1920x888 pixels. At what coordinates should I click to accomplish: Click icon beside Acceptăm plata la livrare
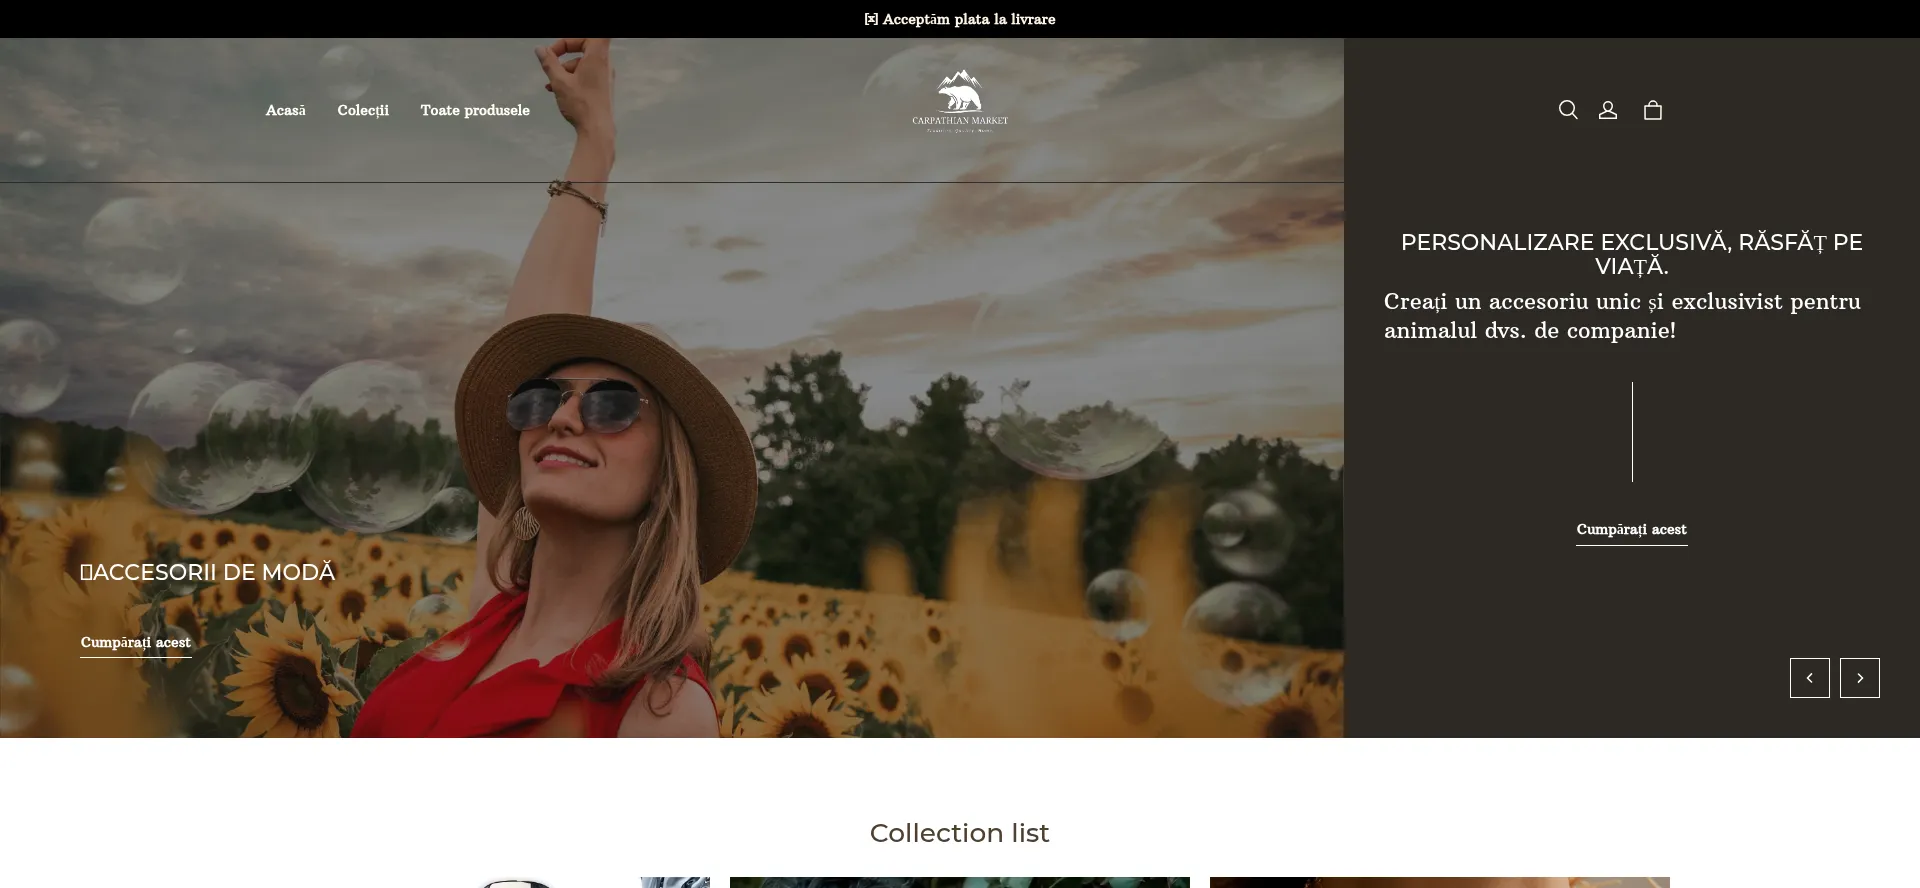[x=871, y=19]
